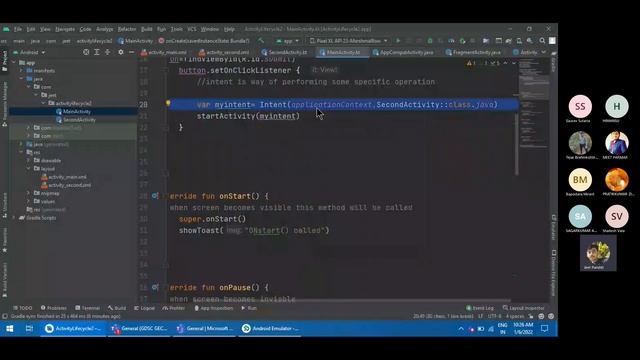This screenshot has width=640, height=360.
Task: Open the TODO tool window
Action: point(22,308)
